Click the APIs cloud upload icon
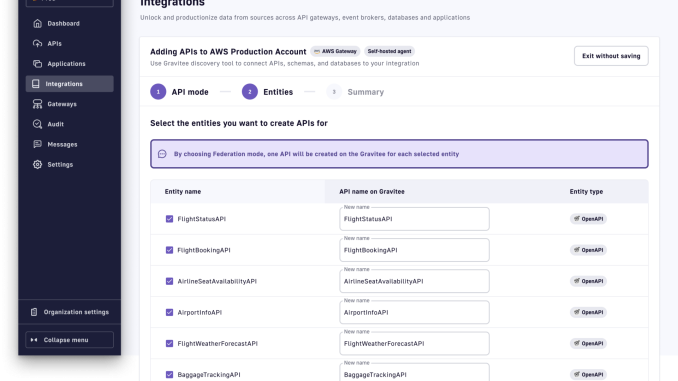Image resolution: width=678 pixels, height=381 pixels. (38, 44)
